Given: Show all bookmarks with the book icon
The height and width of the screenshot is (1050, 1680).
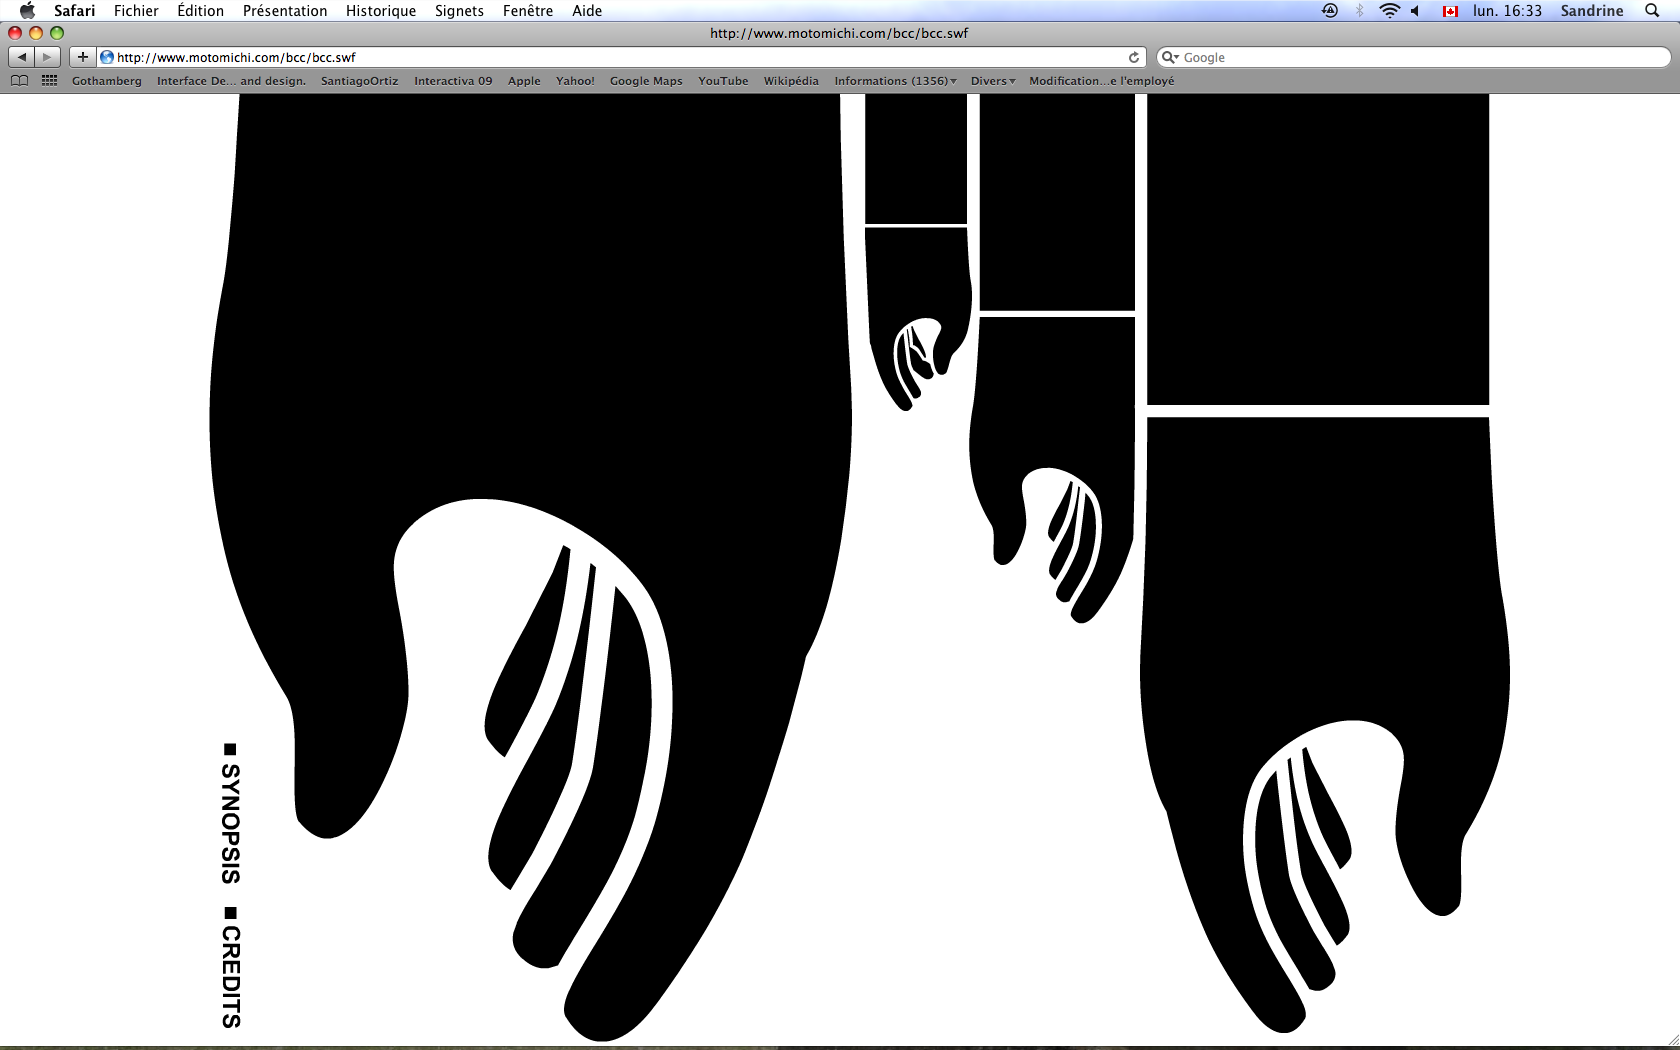Looking at the screenshot, I should [x=19, y=81].
